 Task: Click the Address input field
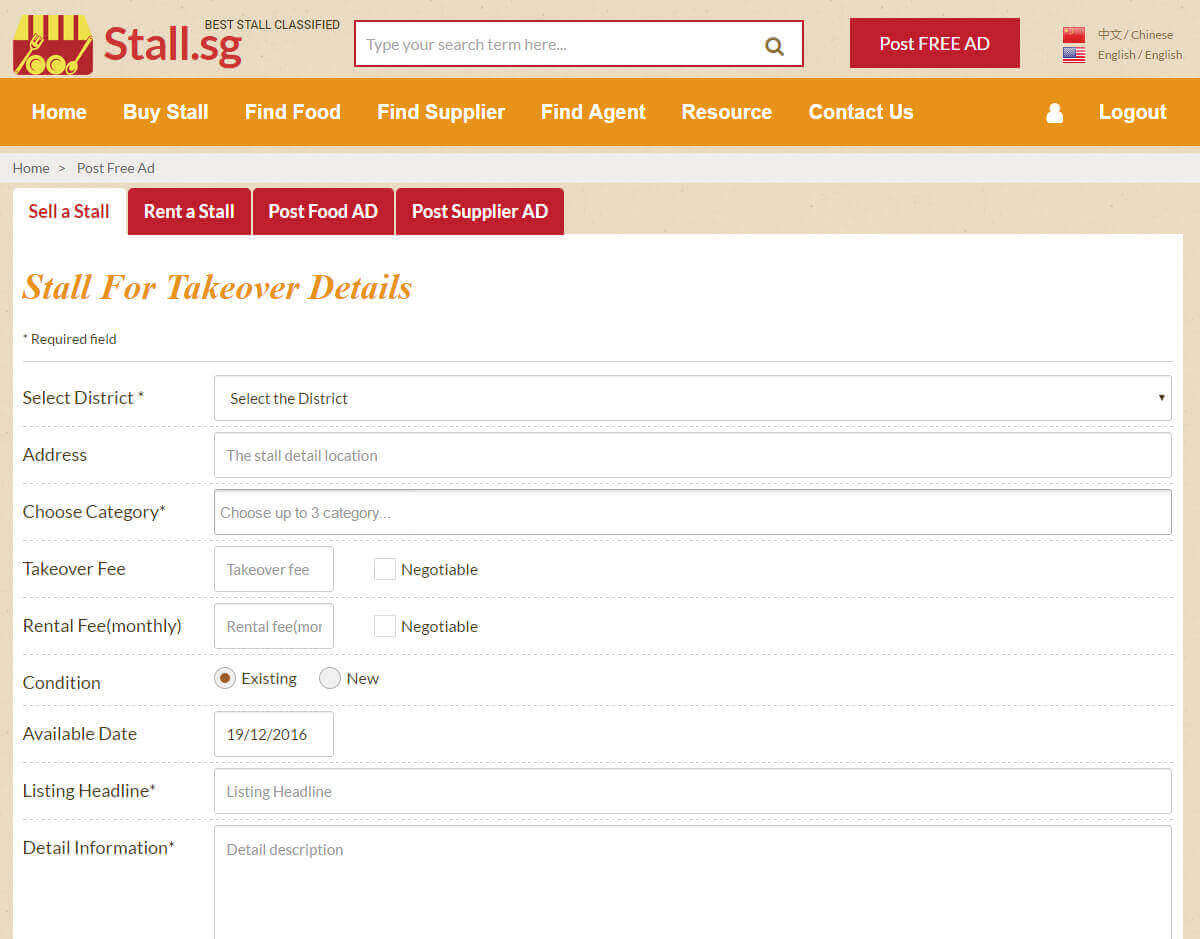[692, 455]
